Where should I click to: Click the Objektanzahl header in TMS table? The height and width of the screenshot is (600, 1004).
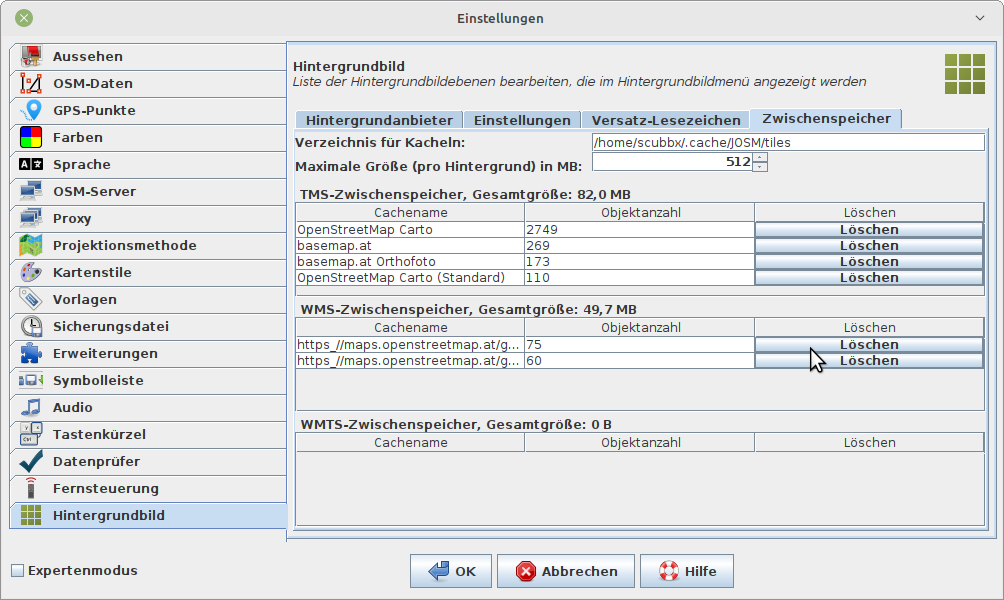tap(640, 213)
